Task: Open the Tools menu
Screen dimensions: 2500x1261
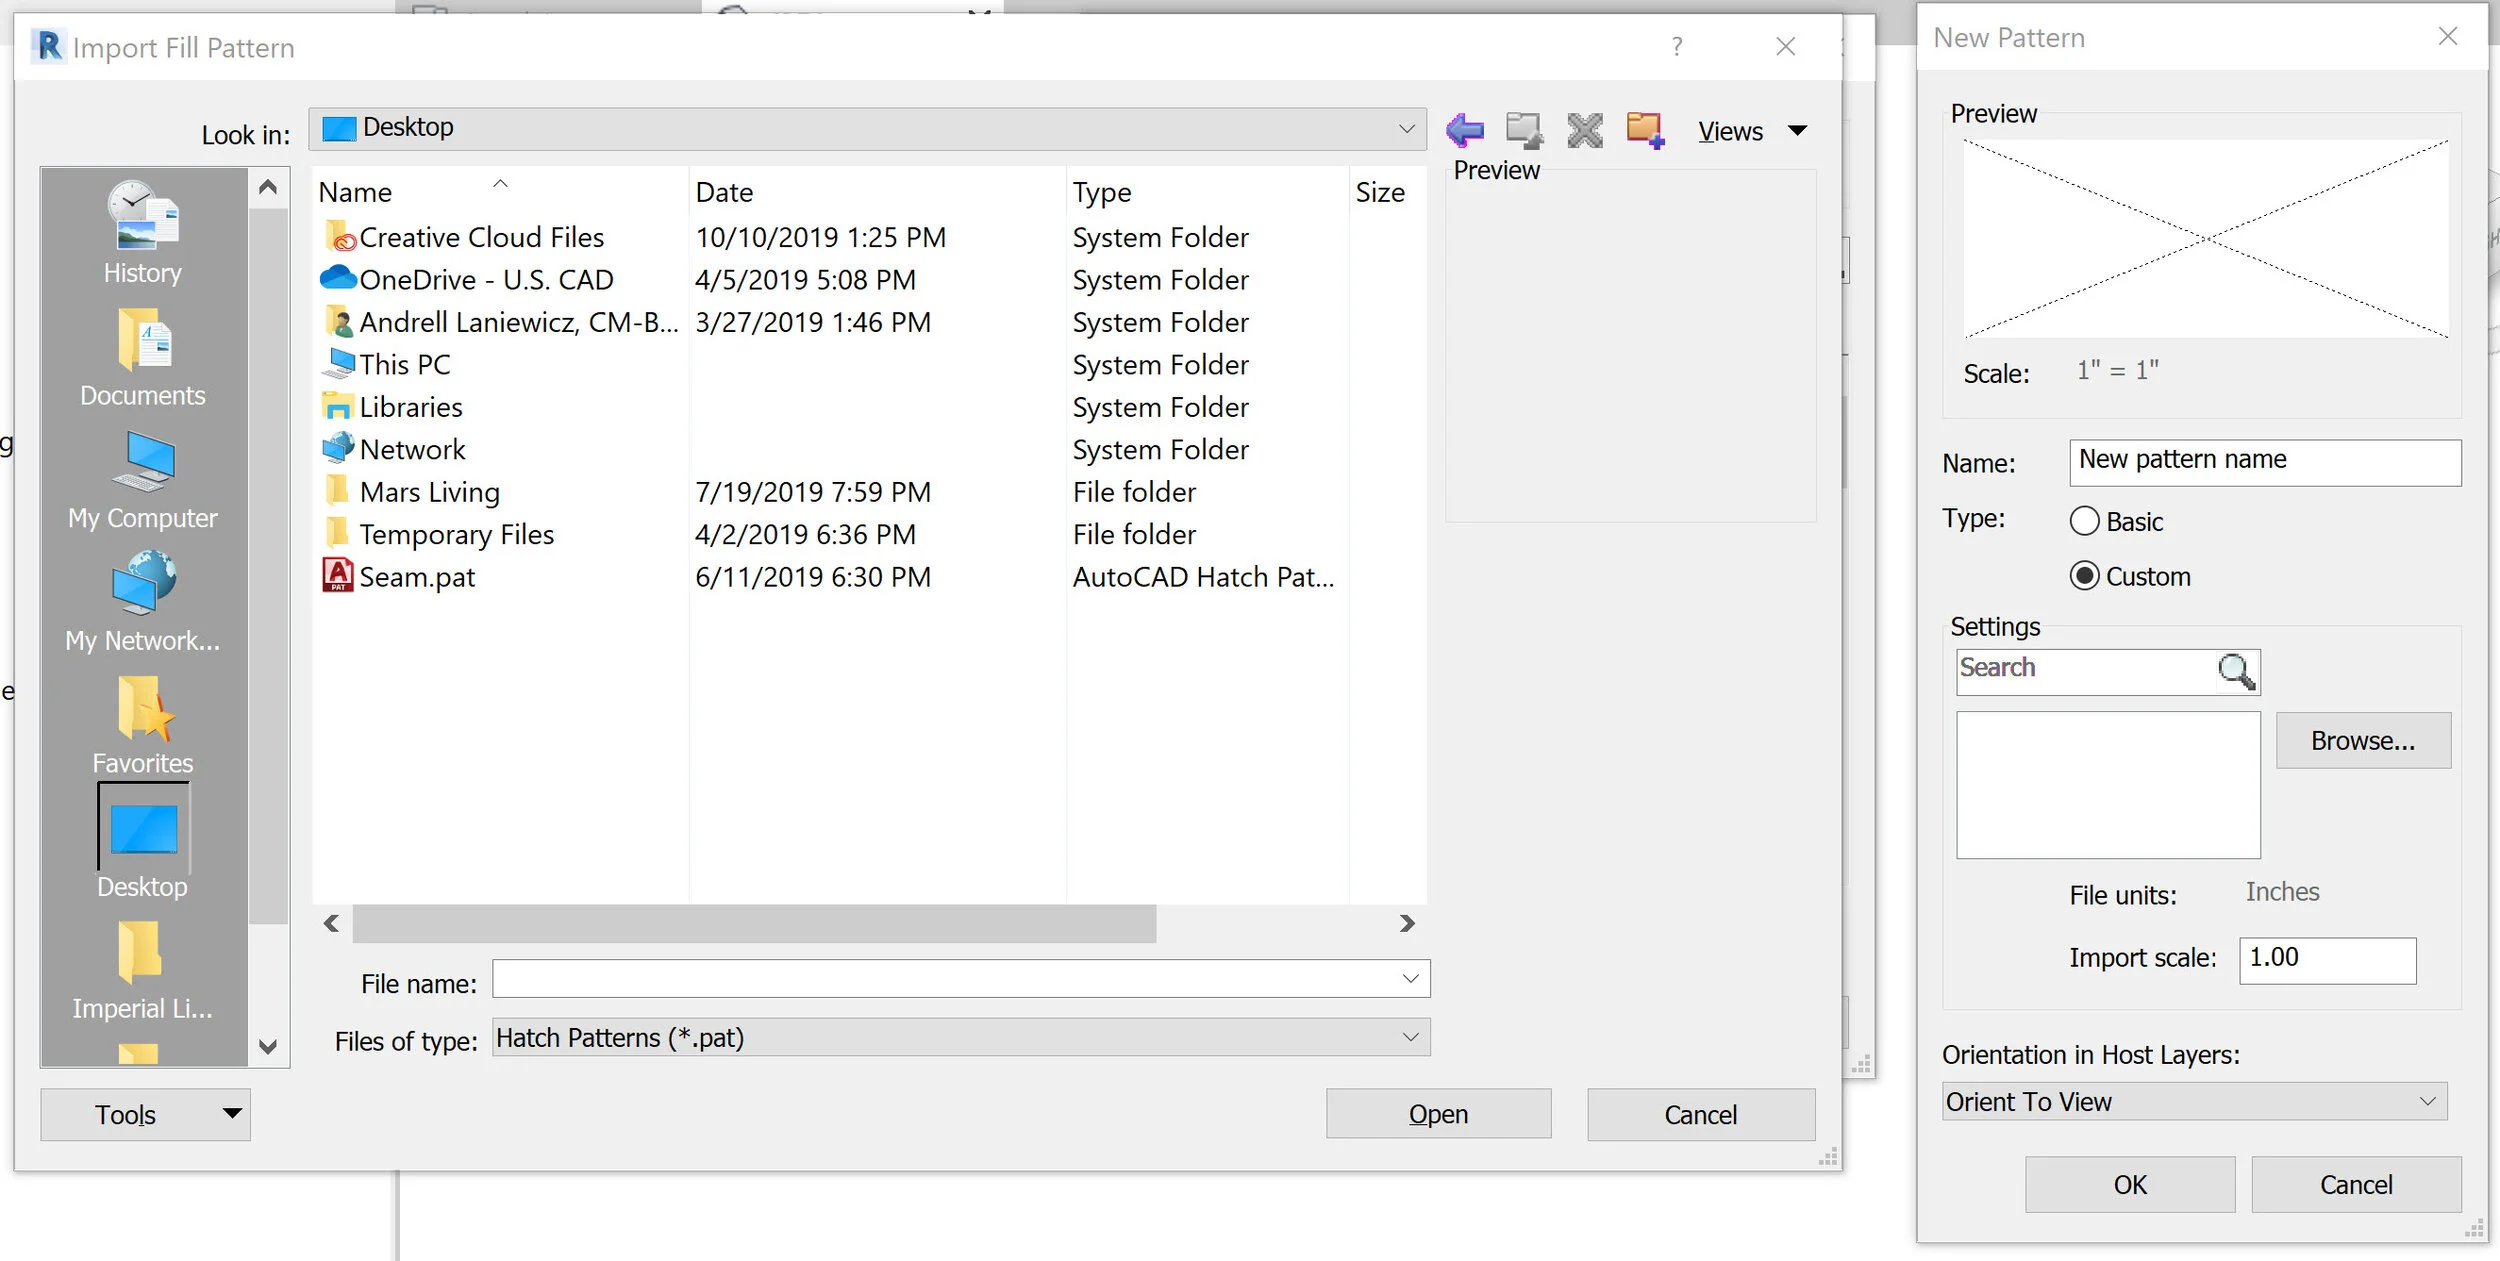Action: coord(145,1114)
